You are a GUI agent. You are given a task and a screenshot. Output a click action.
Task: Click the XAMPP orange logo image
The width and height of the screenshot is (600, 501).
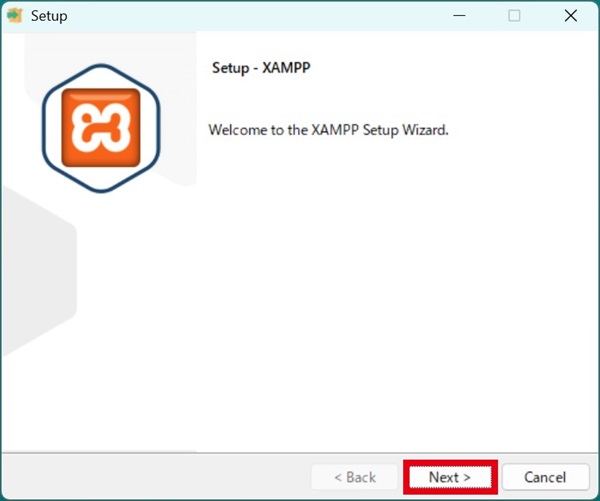pos(101,128)
